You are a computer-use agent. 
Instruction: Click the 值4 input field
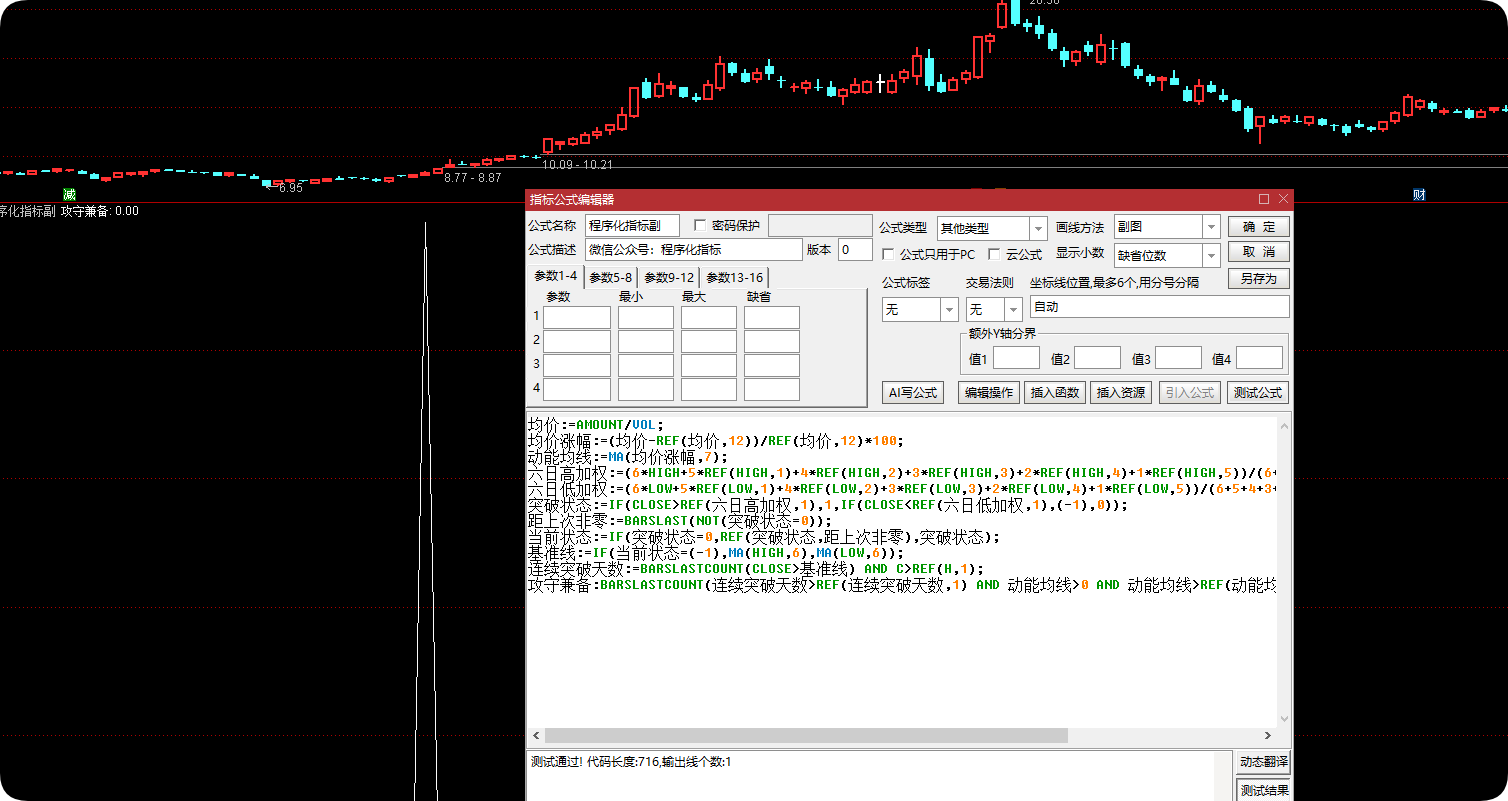[x=1259, y=358]
